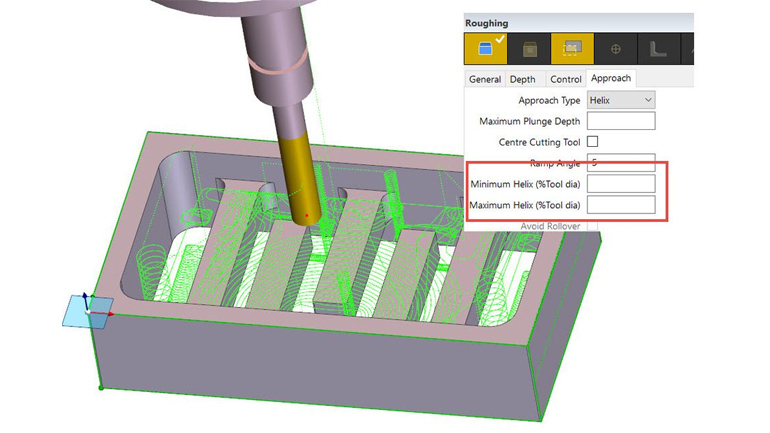Click the highlighted dashed-rectangle region icon

(573, 48)
